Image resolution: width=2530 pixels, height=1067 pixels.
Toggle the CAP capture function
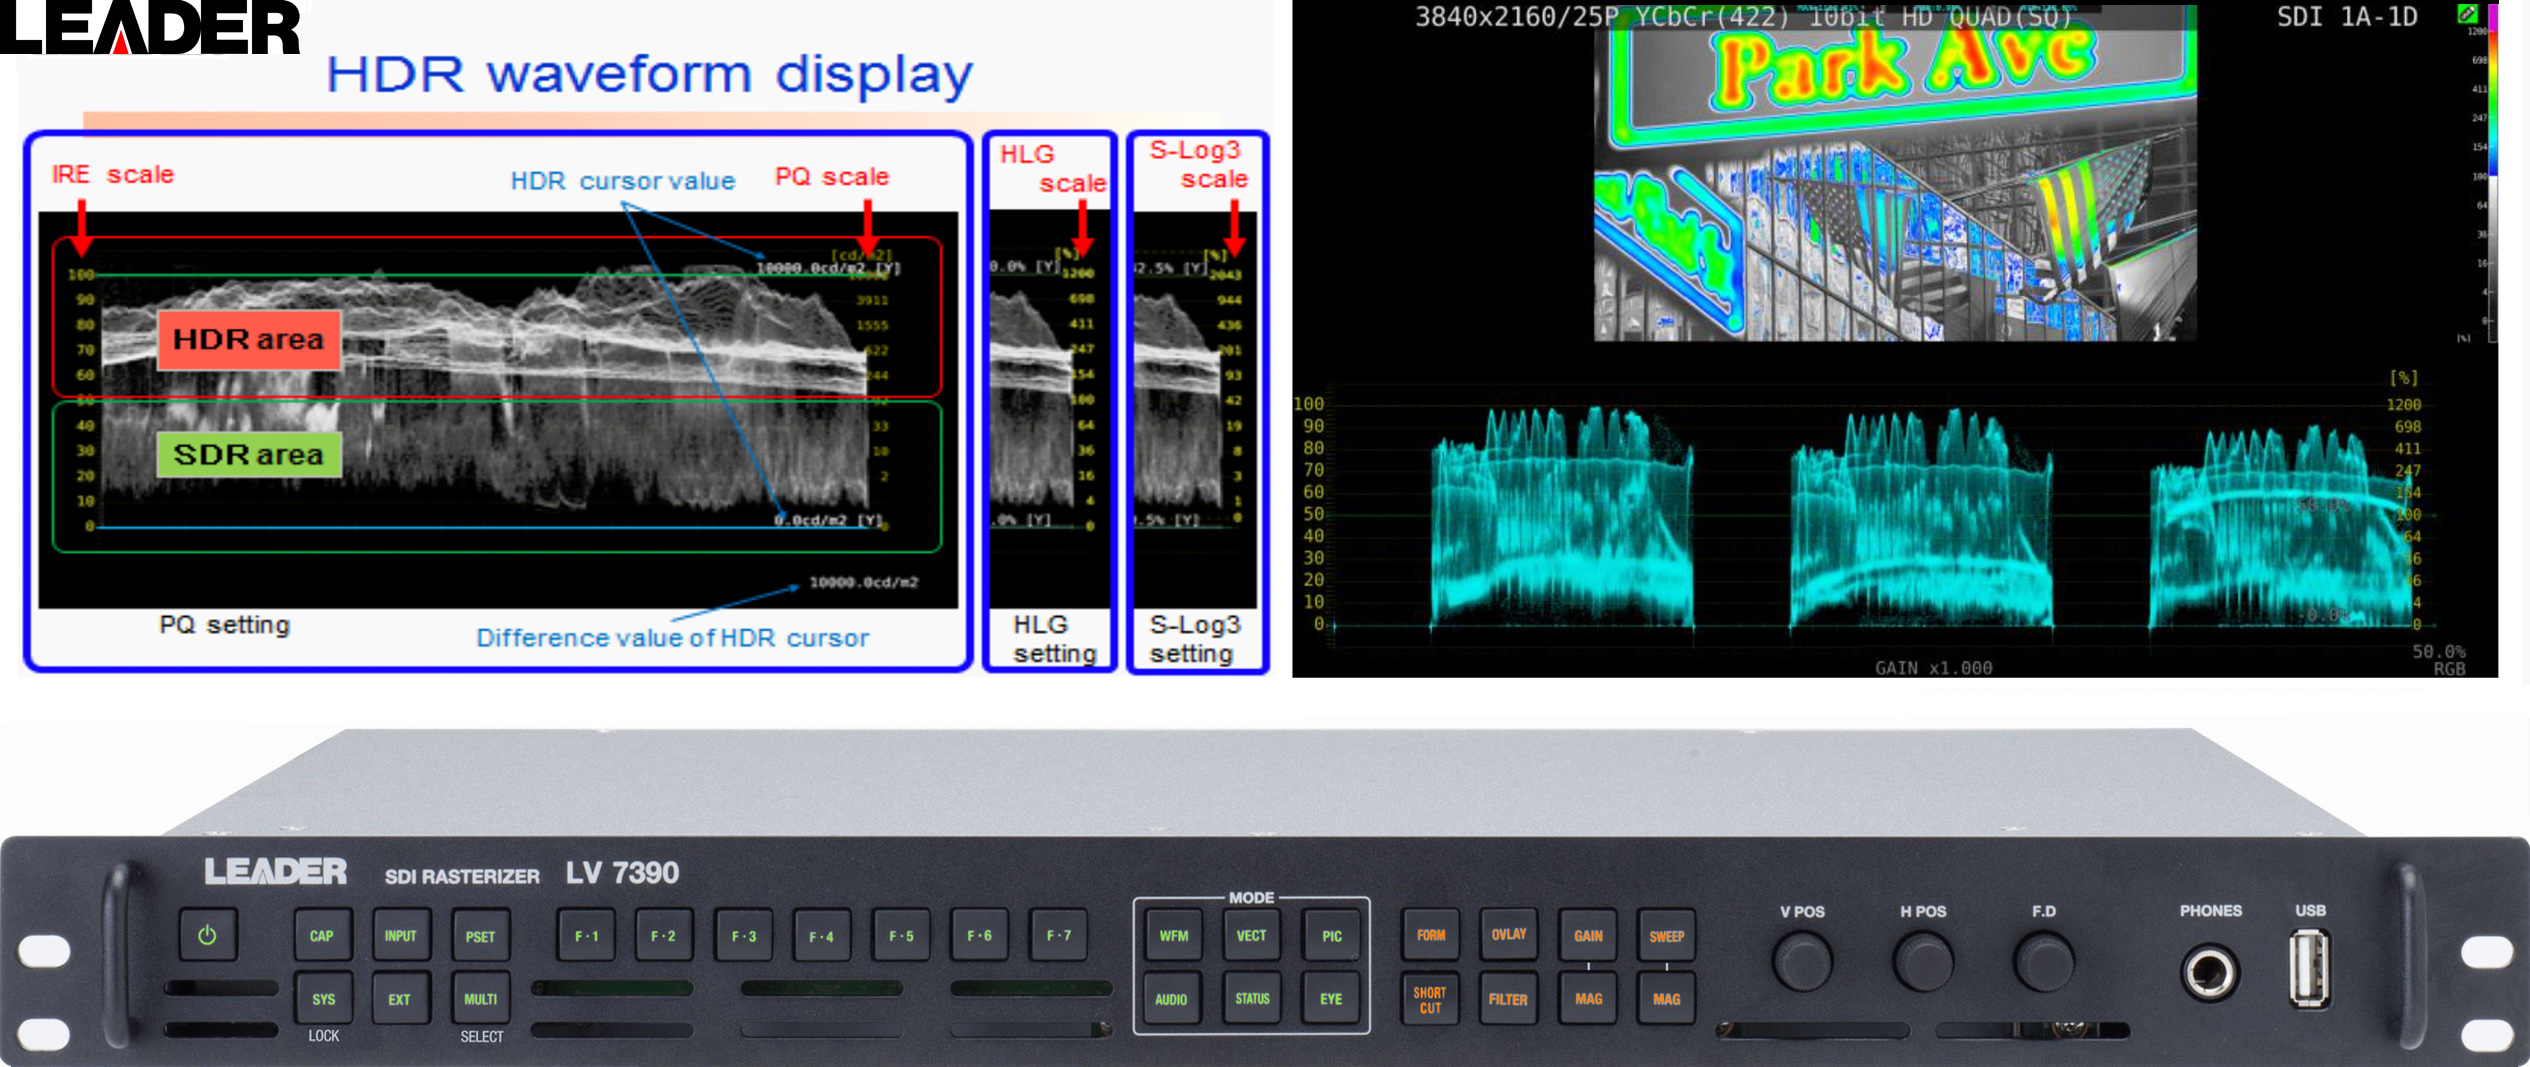tap(323, 935)
